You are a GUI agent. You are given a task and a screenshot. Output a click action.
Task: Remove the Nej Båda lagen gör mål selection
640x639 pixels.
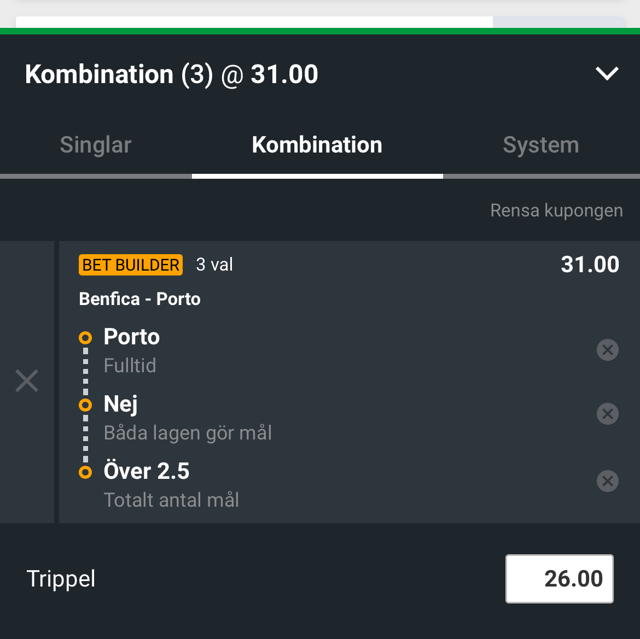coord(607,414)
